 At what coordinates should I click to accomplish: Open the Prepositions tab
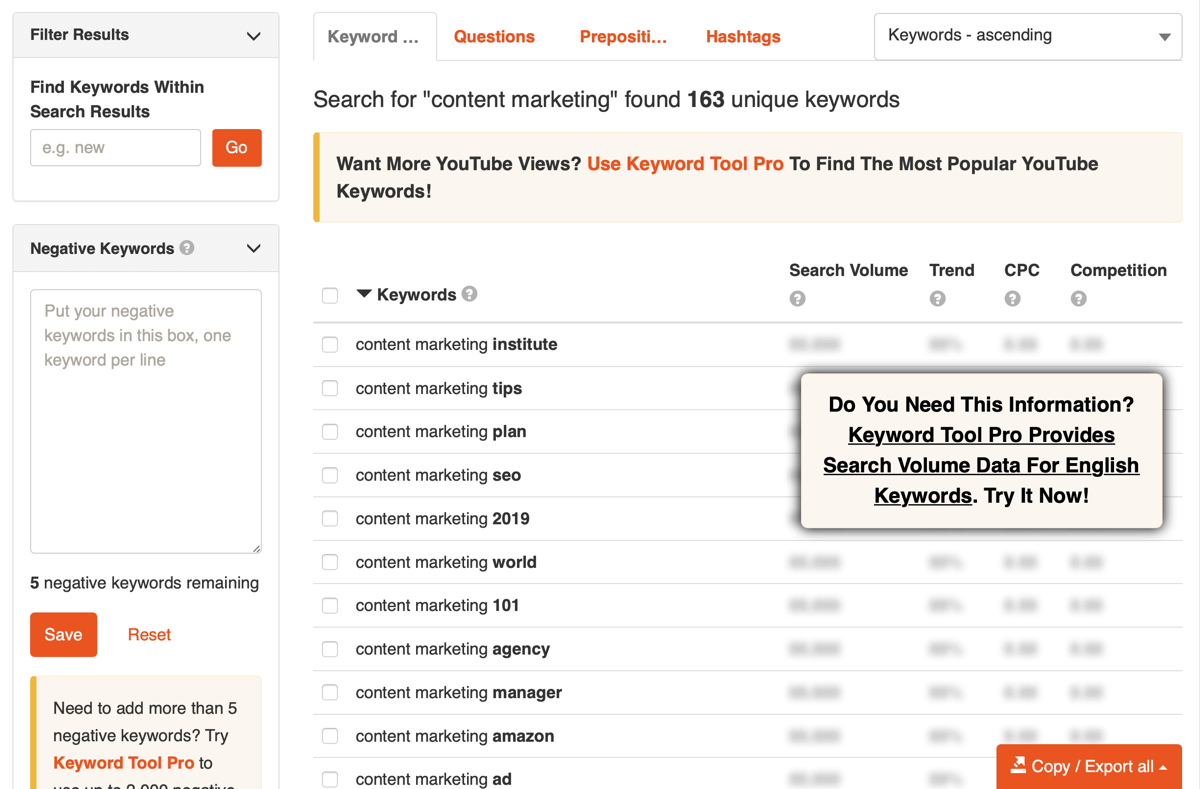(623, 37)
